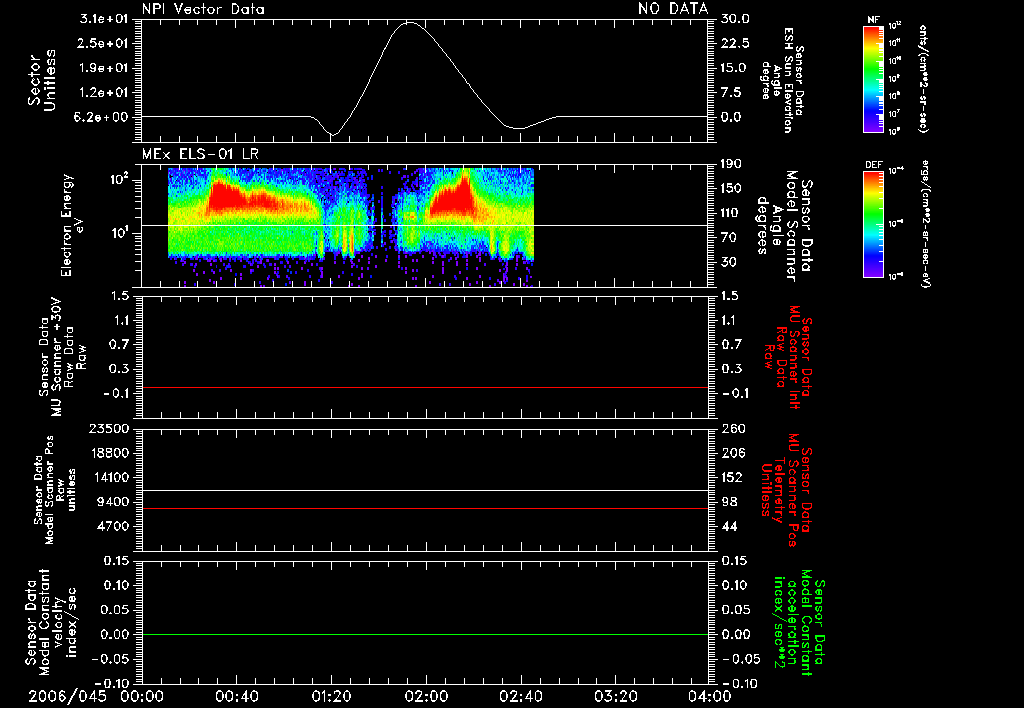Click the 23500 scanner position tick value

point(108,429)
